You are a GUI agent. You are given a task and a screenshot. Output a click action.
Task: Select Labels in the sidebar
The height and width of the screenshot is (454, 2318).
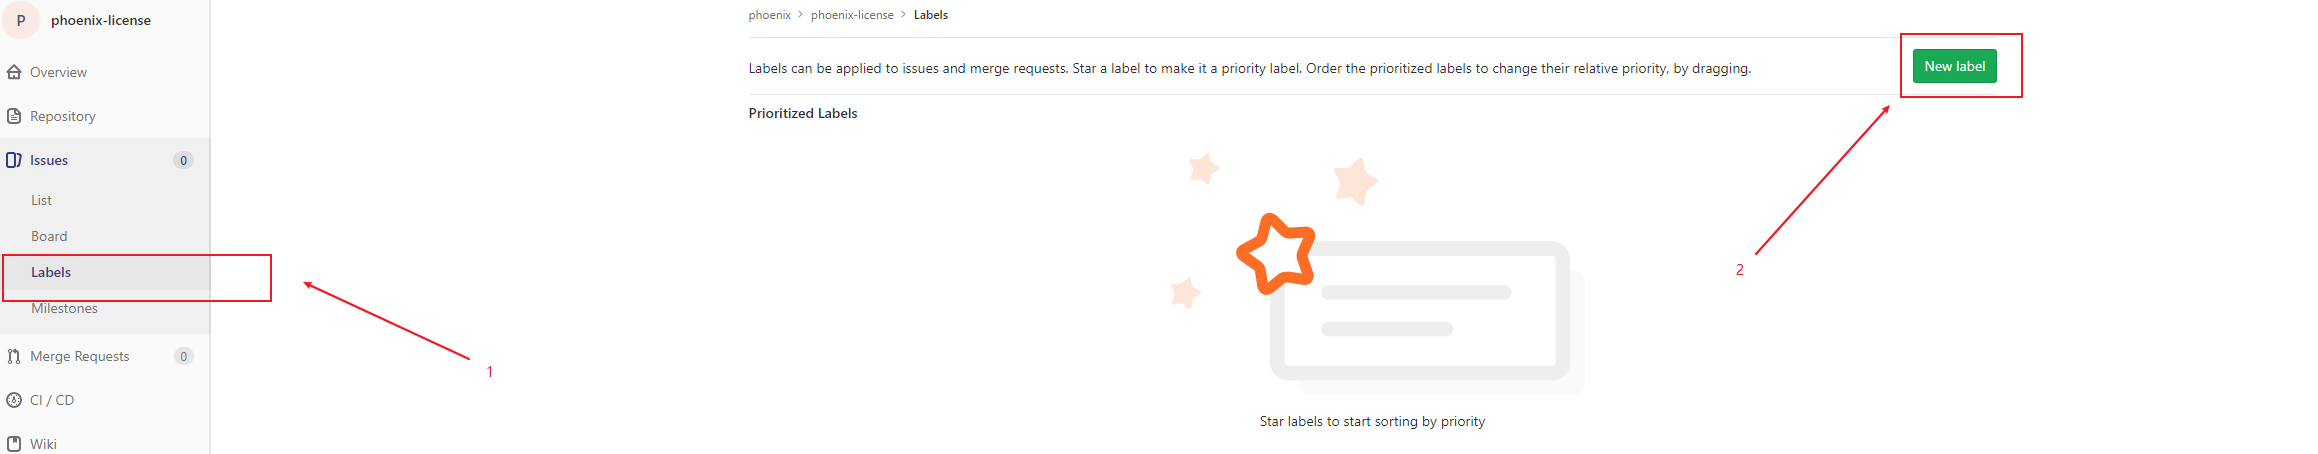[51, 272]
